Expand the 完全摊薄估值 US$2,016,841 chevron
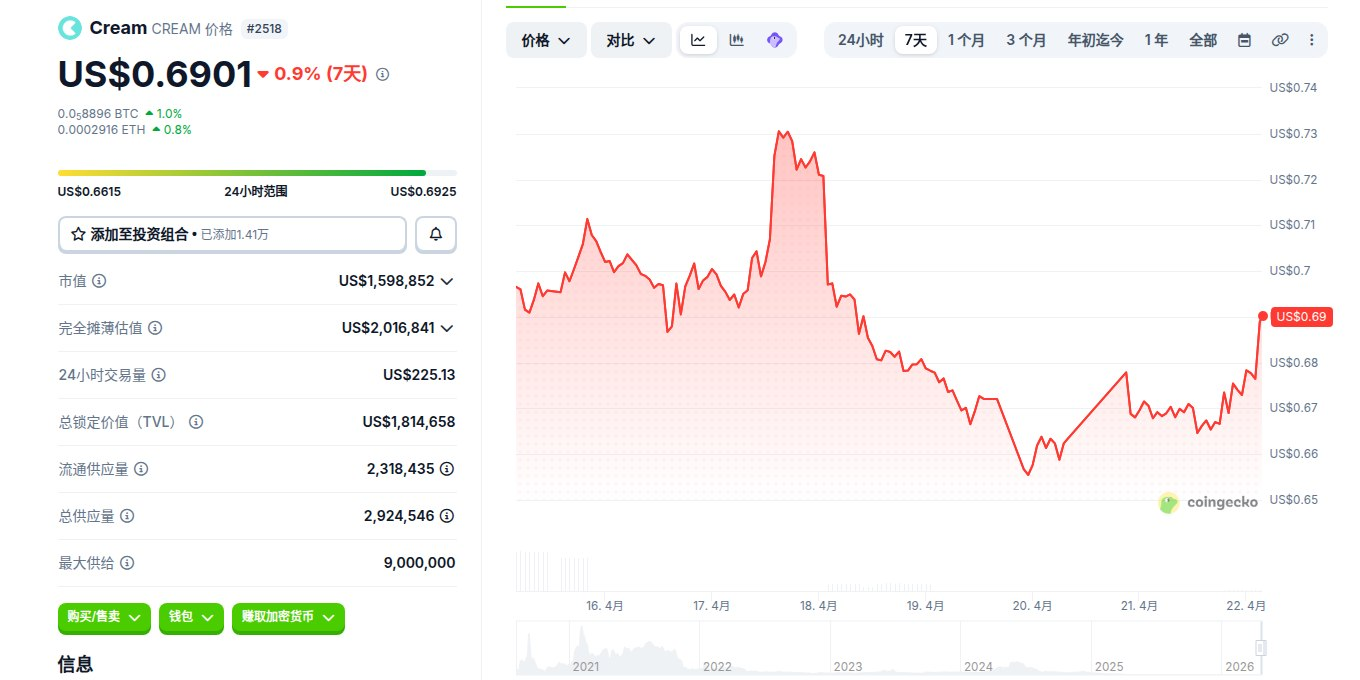Screen dimensions: 1360x680 [x=447, y=328]
